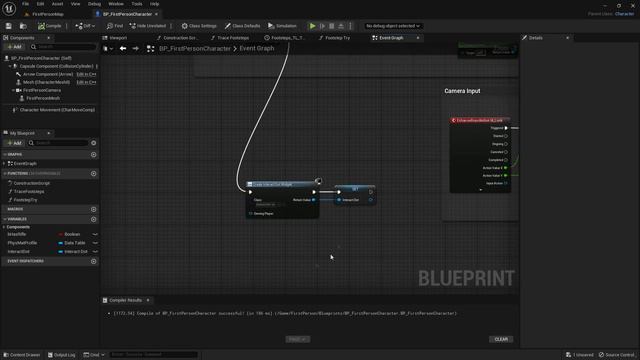This screenshot has width=640, height=360.
Task: Click the Data Table type color pill
Action: [60, 243]
